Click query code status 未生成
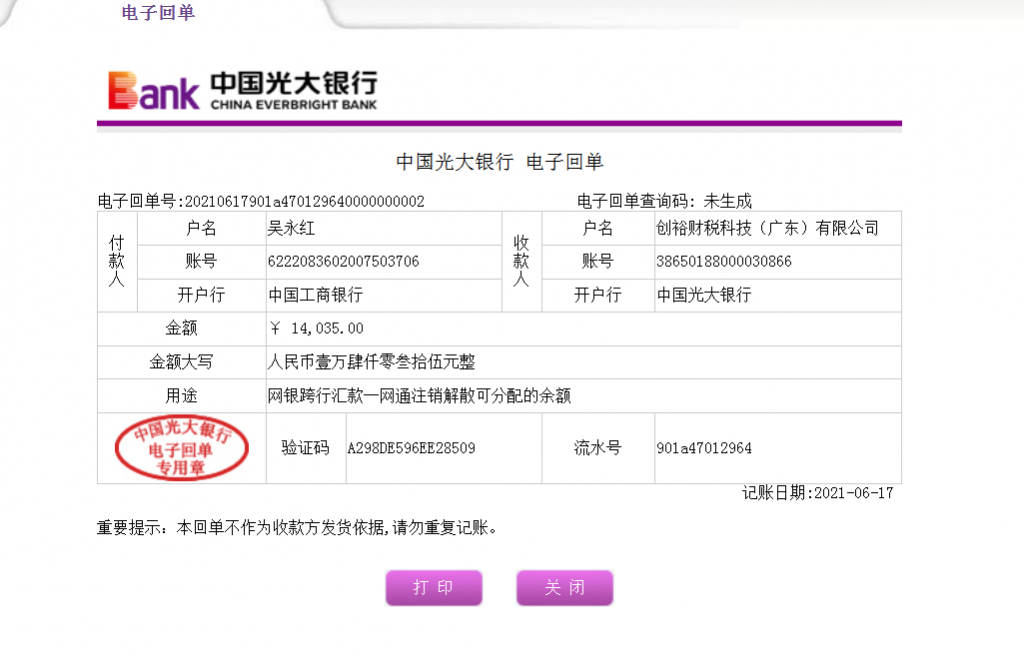The height and width of the screenshot is (656, 1024). coord(728,201)
